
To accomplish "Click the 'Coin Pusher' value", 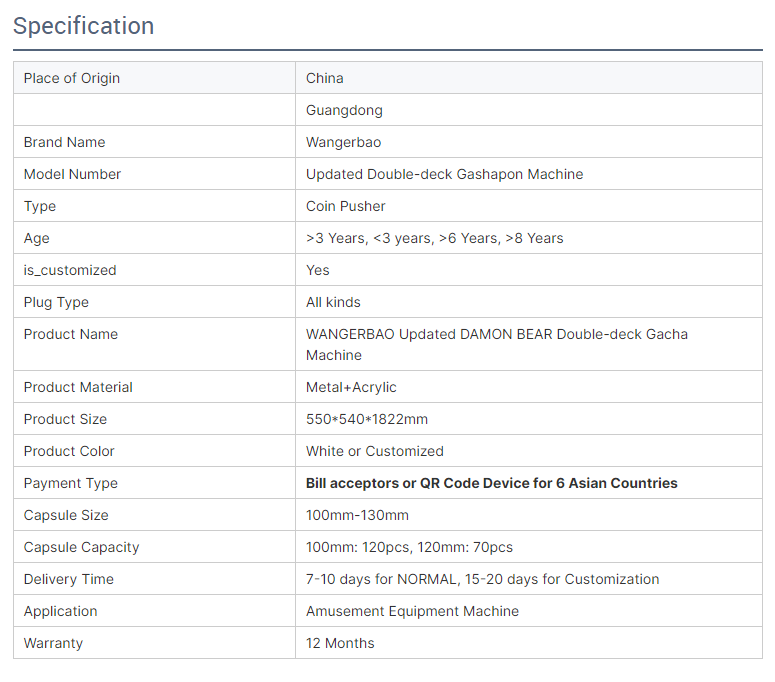I will pos(345,206).
